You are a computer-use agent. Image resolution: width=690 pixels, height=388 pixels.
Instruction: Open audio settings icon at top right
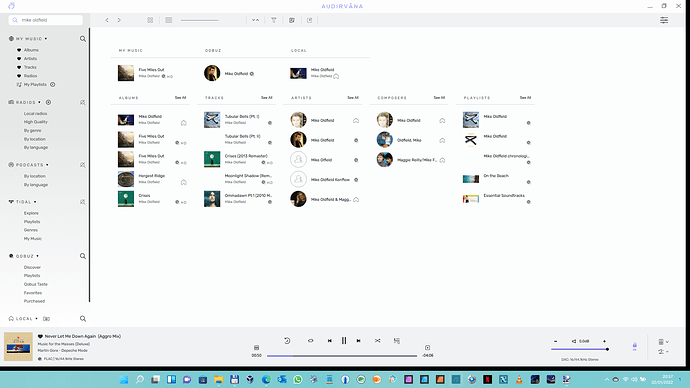pos(664,20)
